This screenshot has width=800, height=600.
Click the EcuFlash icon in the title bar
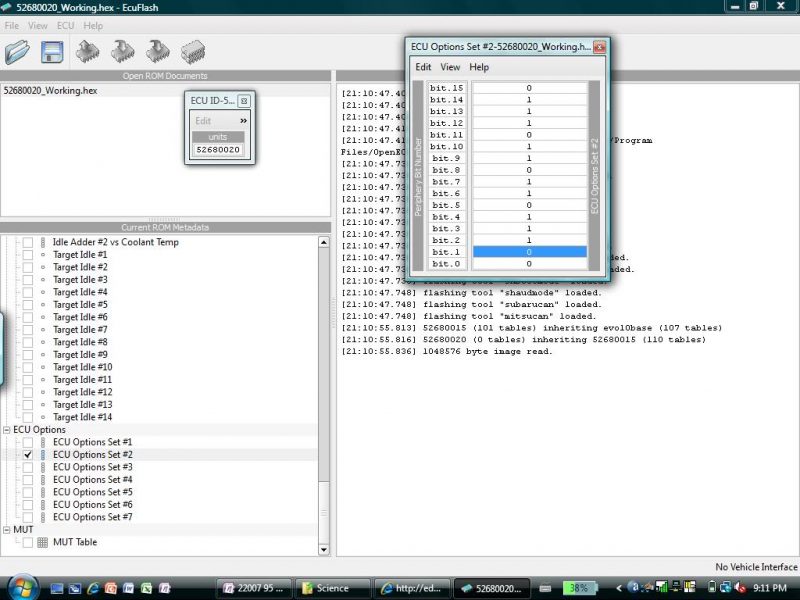[8, 7]
